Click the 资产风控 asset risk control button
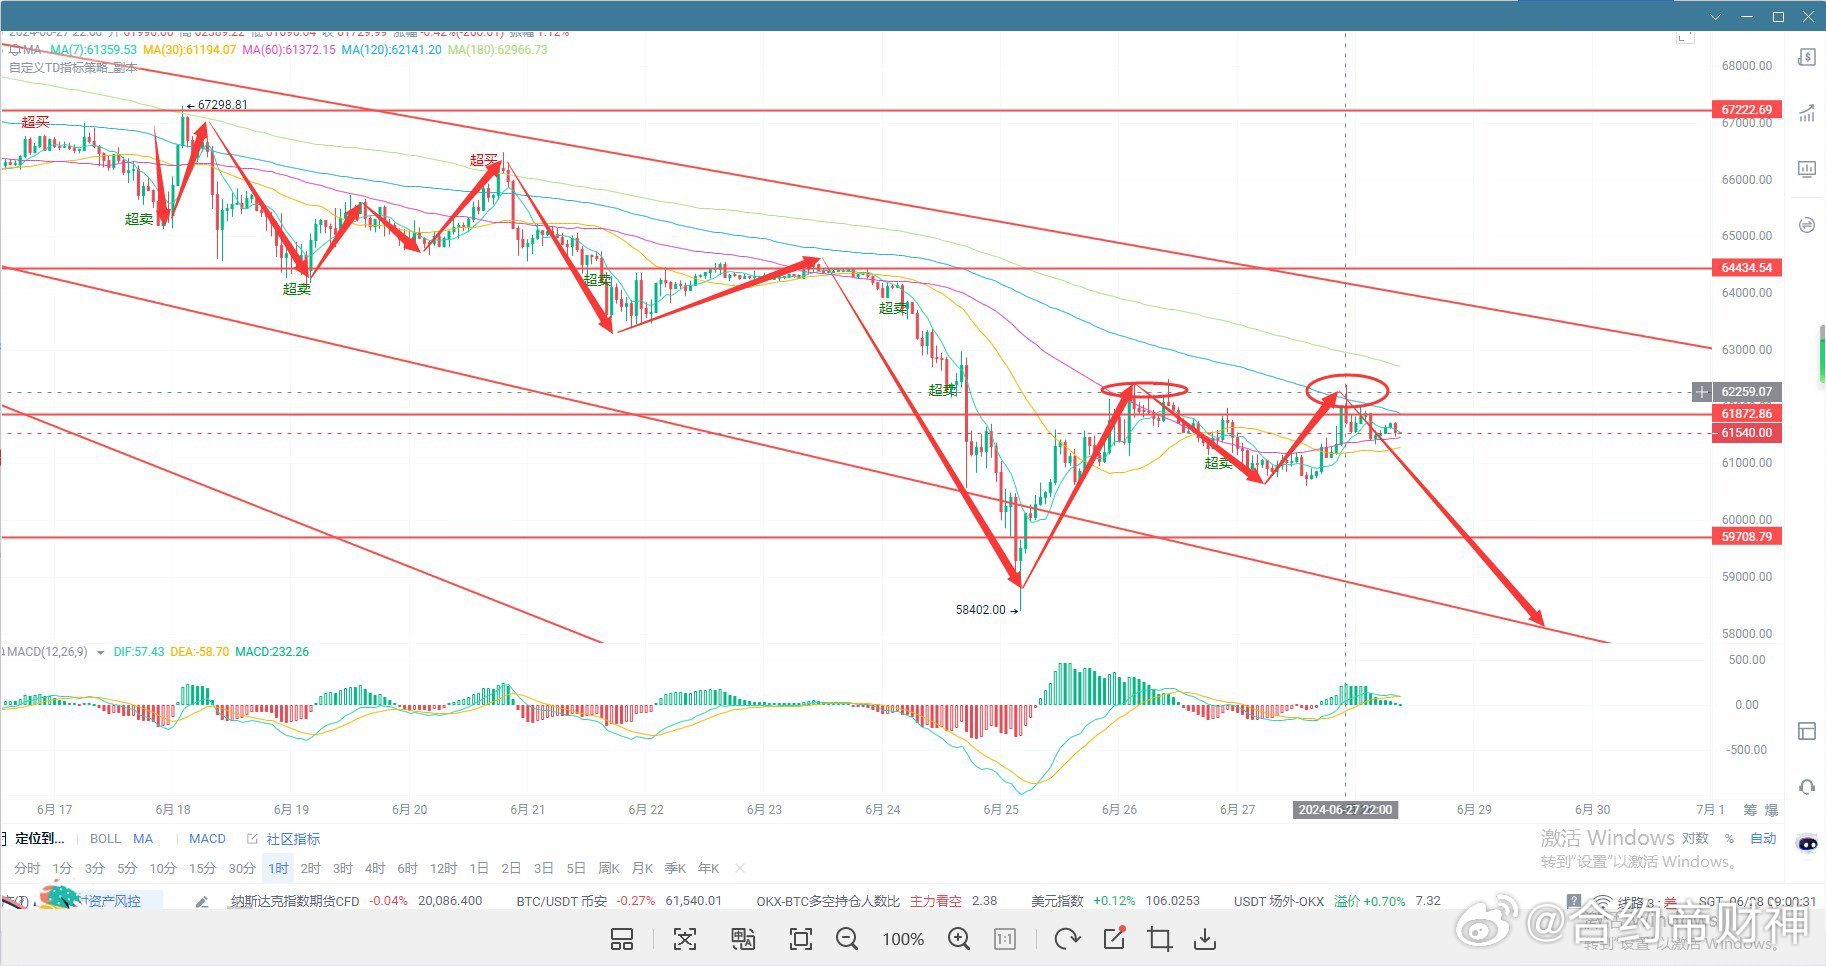Screen dimensions: 1826x966 tap(113, 901)
